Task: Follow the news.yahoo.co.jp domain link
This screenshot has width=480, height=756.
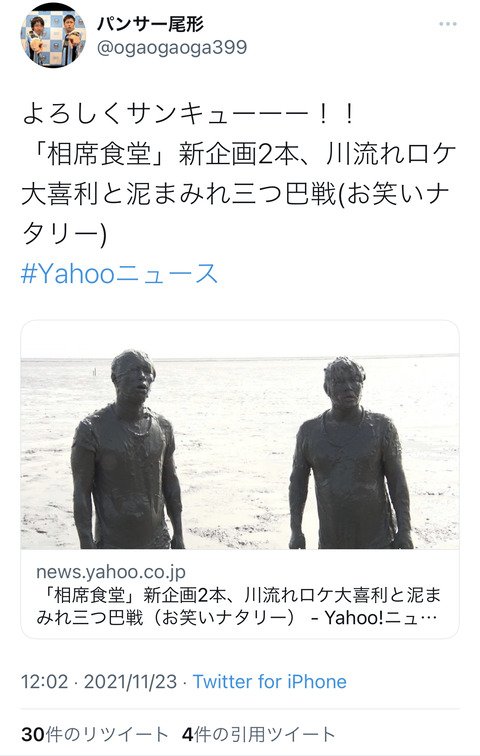Action: coord(111,572)
